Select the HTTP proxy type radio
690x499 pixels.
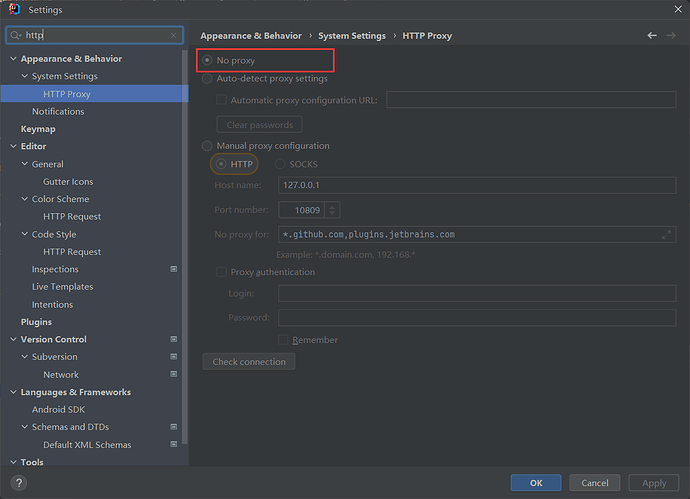click(221, 164)
